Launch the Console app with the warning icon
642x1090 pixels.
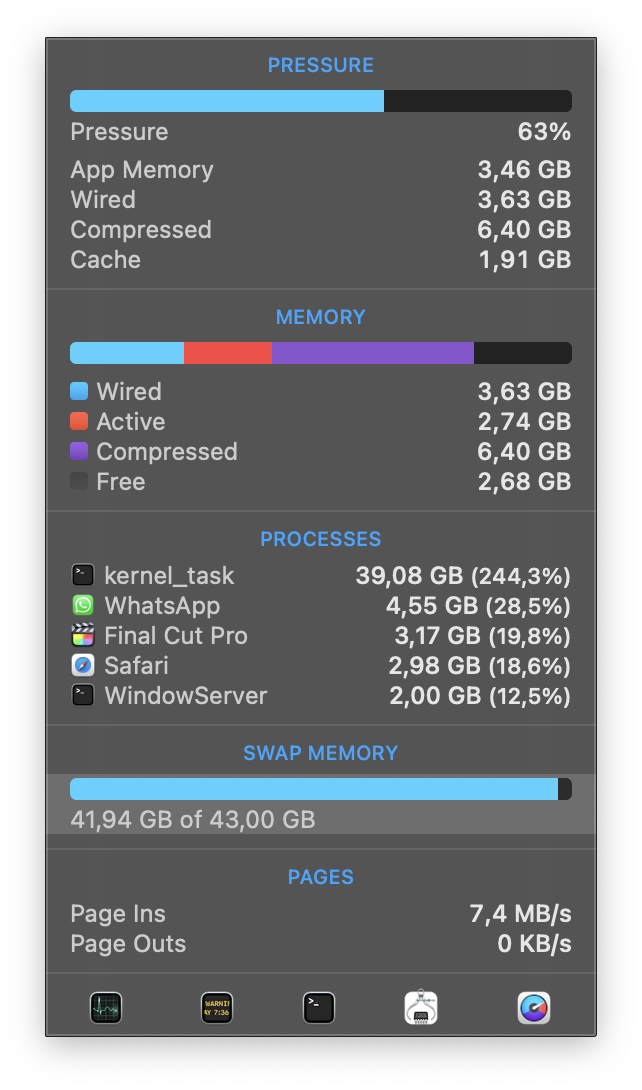coord(216,1007)
